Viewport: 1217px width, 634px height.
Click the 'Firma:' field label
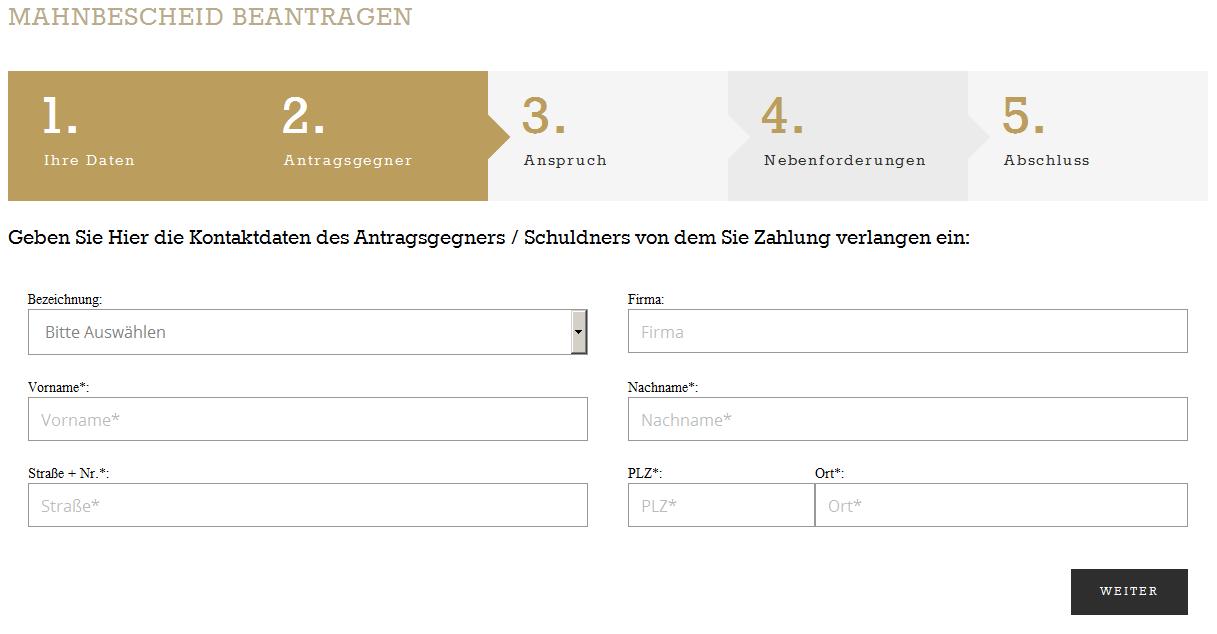click(x=646, y=299)
